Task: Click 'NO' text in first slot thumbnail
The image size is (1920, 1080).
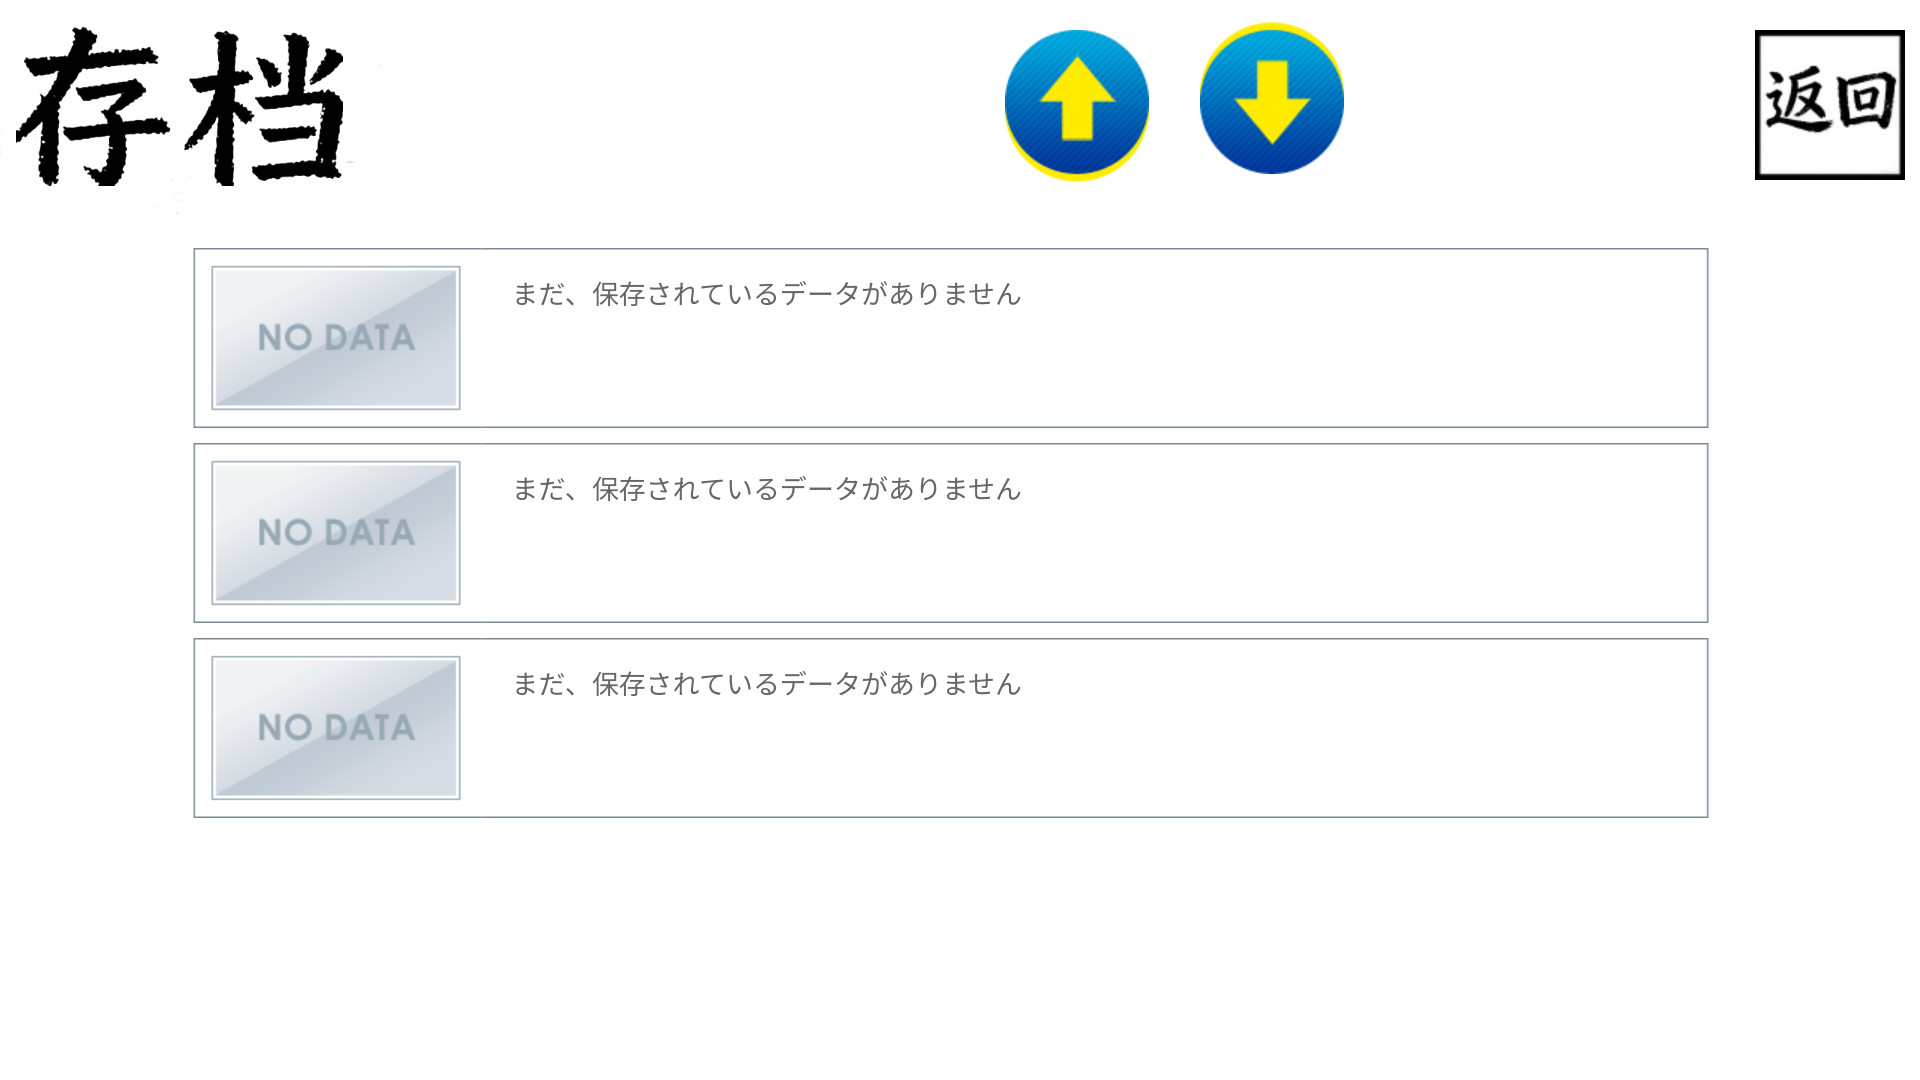Action: 285,338
